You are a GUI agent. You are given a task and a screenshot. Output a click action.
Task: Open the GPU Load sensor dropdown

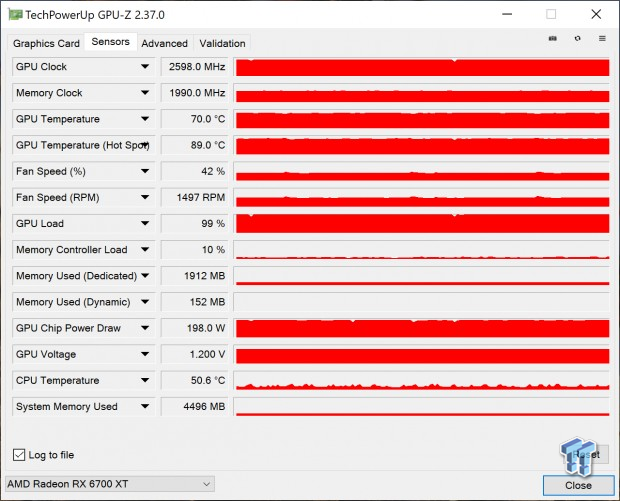point(145,223)
